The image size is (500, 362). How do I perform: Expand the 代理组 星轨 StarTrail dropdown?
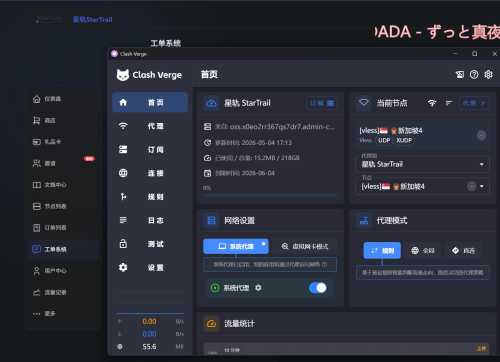[423, 164]
